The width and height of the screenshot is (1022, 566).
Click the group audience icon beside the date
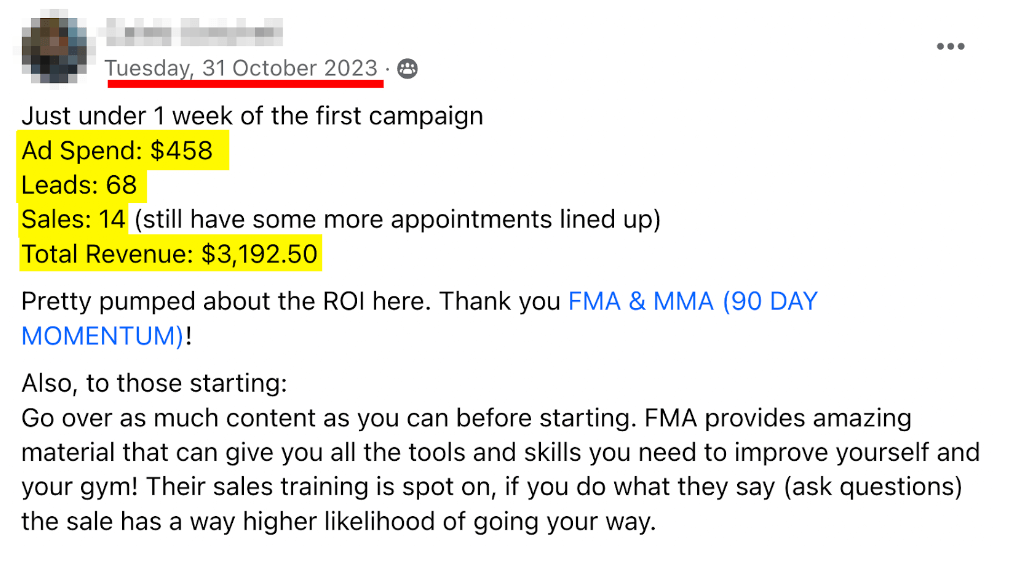tap(407, 68)
